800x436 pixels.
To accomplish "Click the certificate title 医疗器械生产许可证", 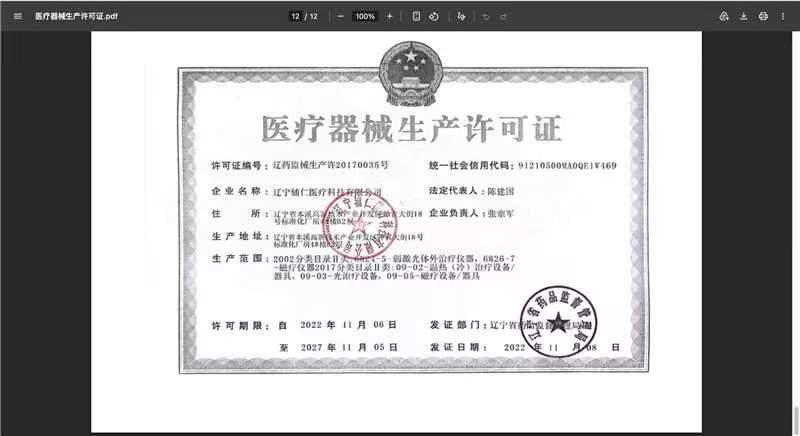I will point(411,129).
